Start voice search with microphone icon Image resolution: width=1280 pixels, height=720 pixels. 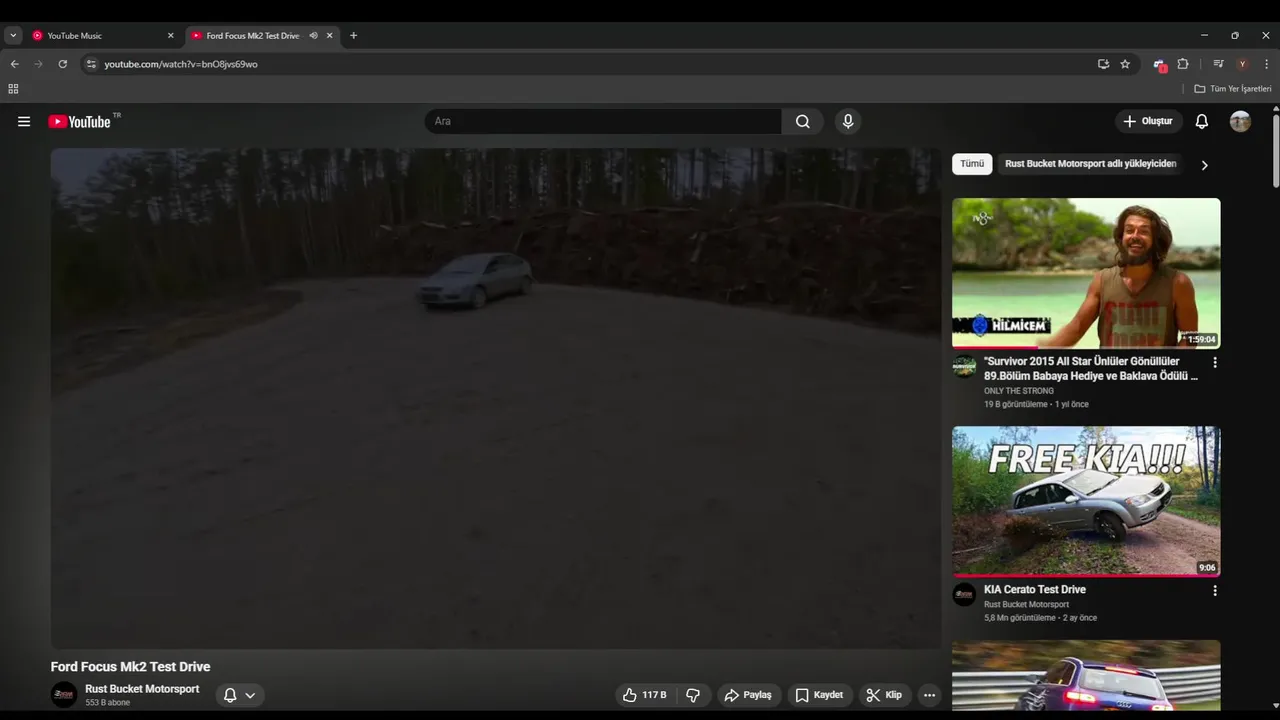[x=848, y=121]
